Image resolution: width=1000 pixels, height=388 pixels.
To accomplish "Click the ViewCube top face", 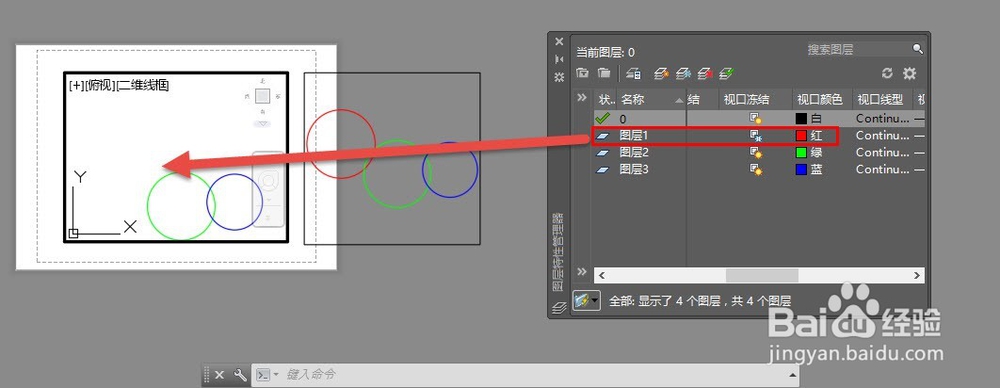I will click(263, 96).
